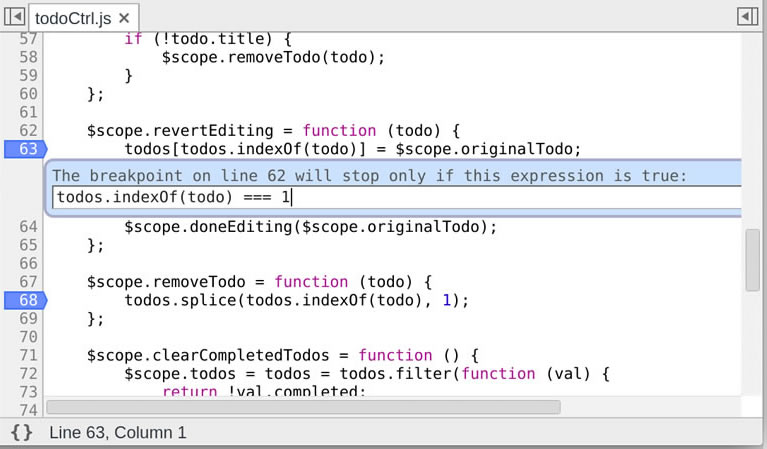The image size is (767, 449).
Task: Click line number 62 in gutter
Action: pyautogui.click(x=27, y=130)
